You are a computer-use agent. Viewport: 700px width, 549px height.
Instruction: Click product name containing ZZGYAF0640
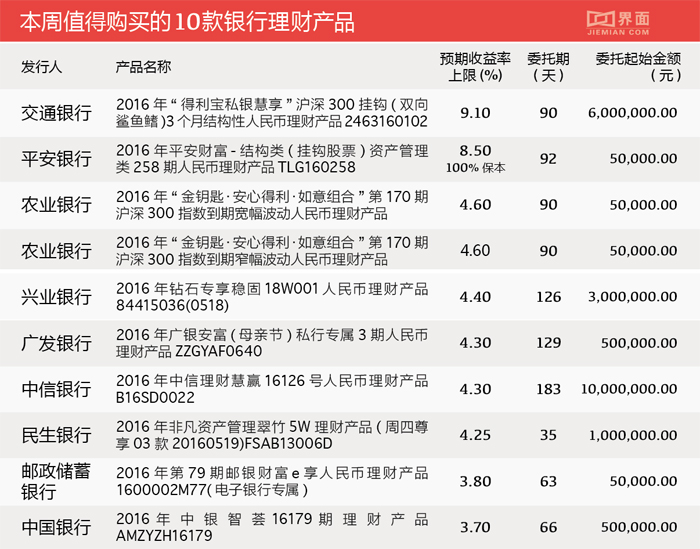(272, 343)
